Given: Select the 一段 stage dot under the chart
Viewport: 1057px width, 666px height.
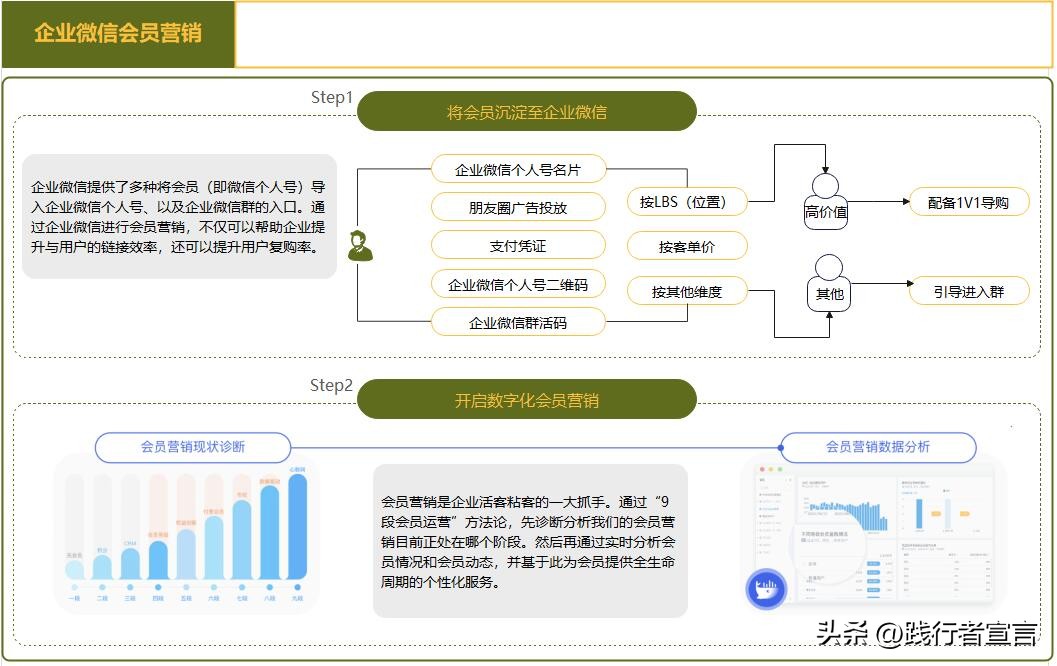Looking at the screenshot, I should pyautogui.click(x=74, y=586).
